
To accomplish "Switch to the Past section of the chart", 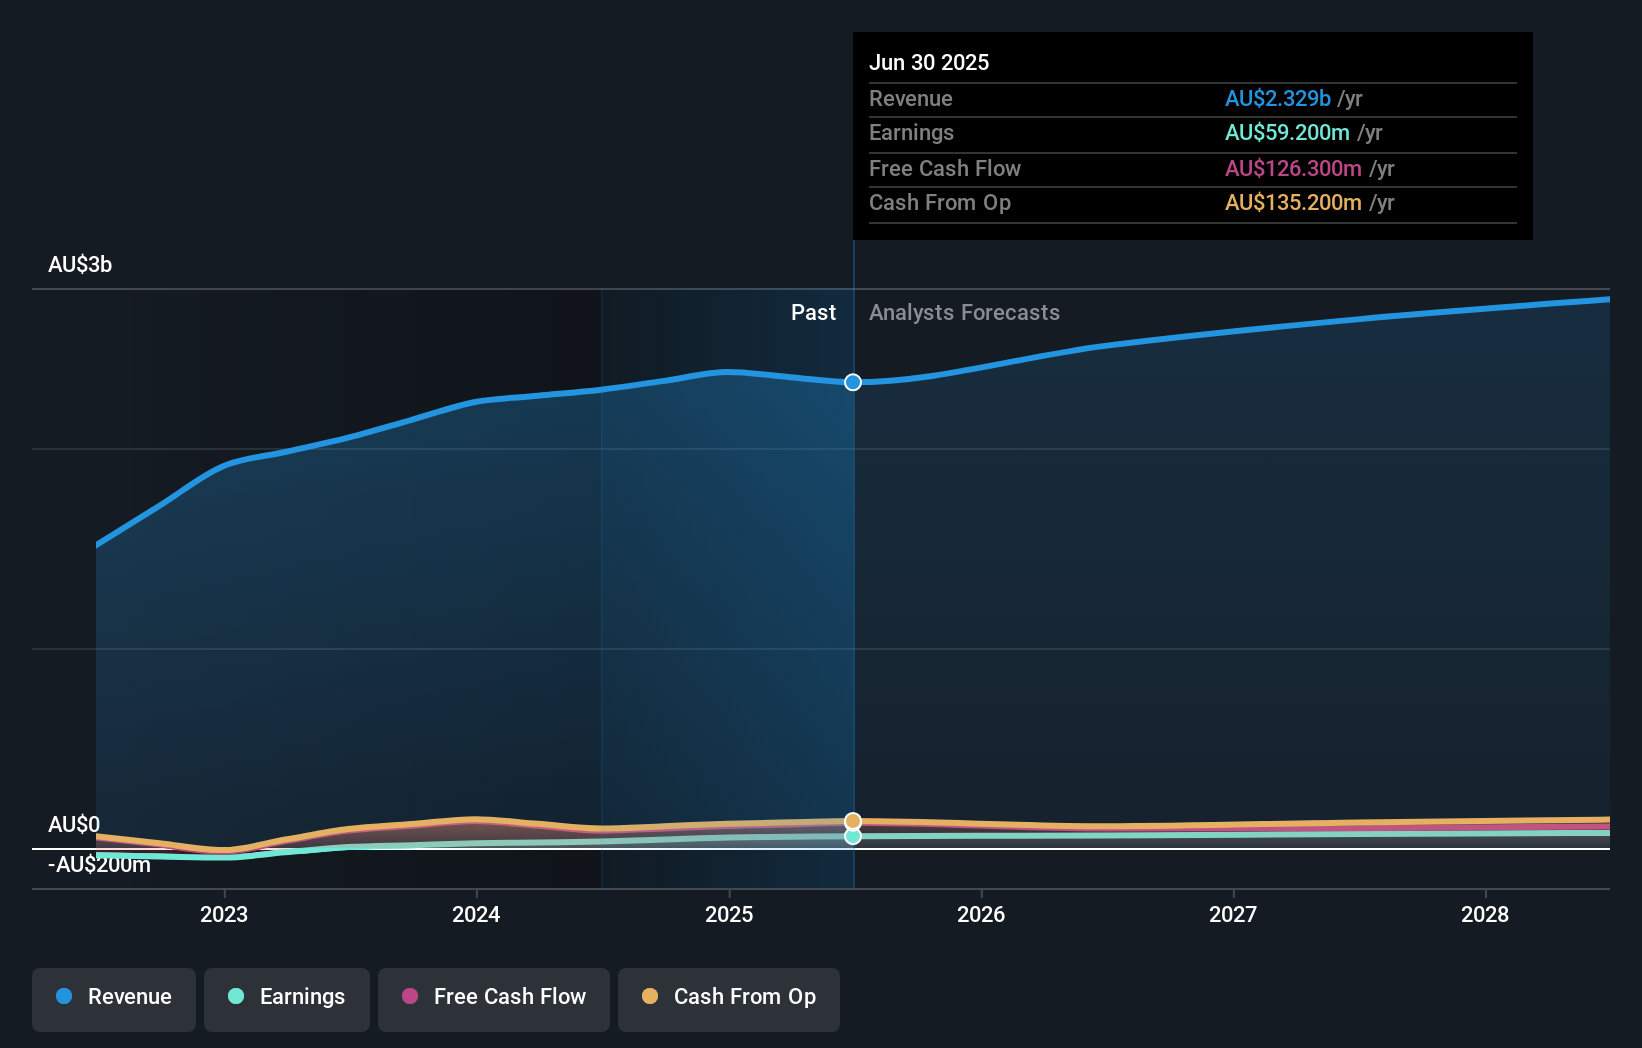I will pyautogui.click(x=812, y=312).
